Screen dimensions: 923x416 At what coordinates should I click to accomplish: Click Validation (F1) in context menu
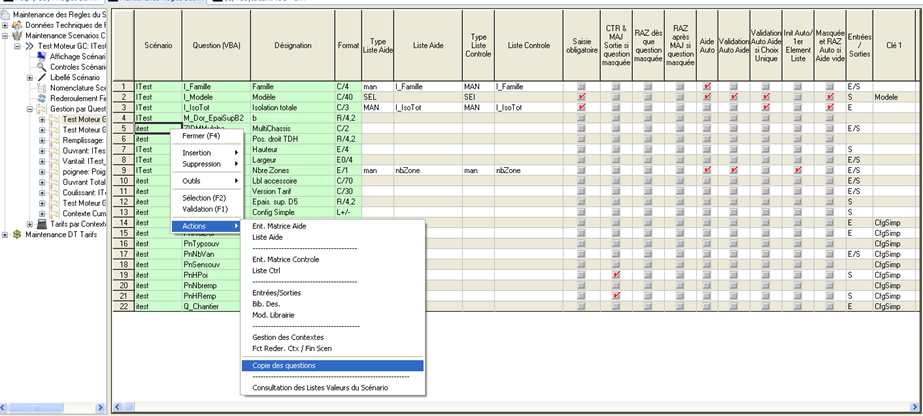(x=205, y=209)
